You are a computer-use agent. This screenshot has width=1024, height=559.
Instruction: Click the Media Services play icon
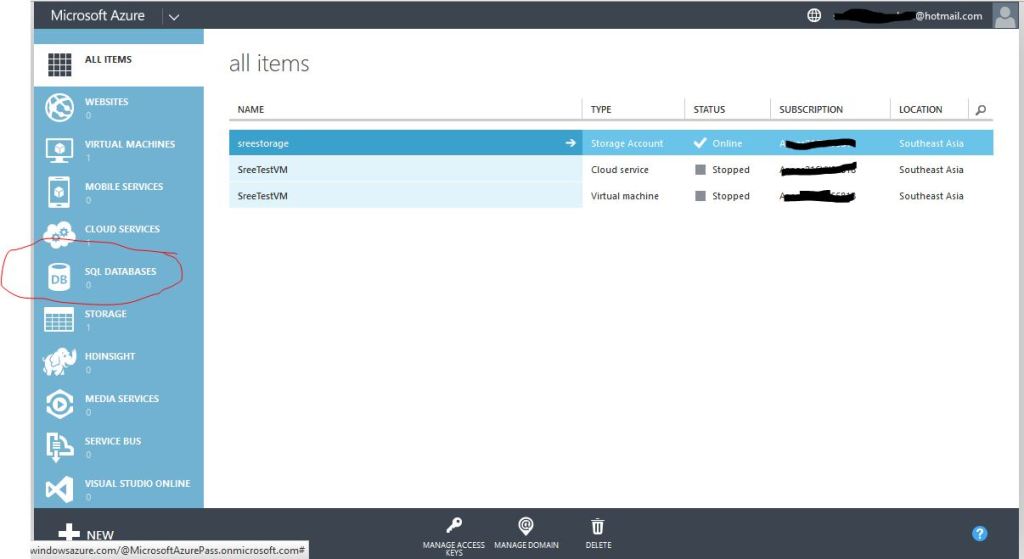60,404
